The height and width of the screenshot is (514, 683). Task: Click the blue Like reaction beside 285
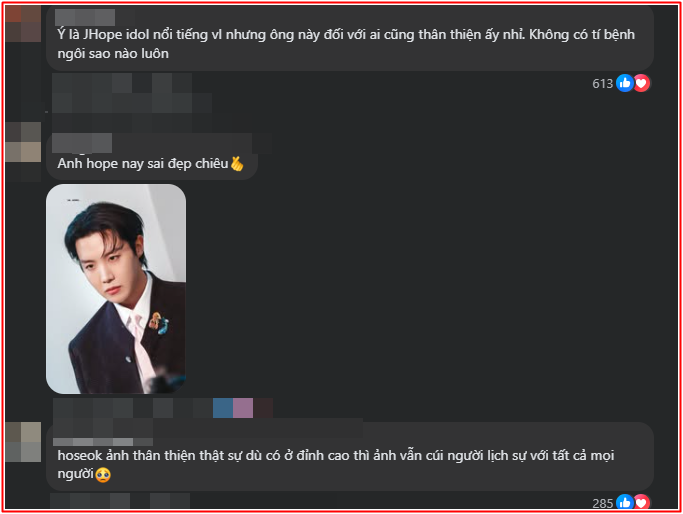point(625,502)
